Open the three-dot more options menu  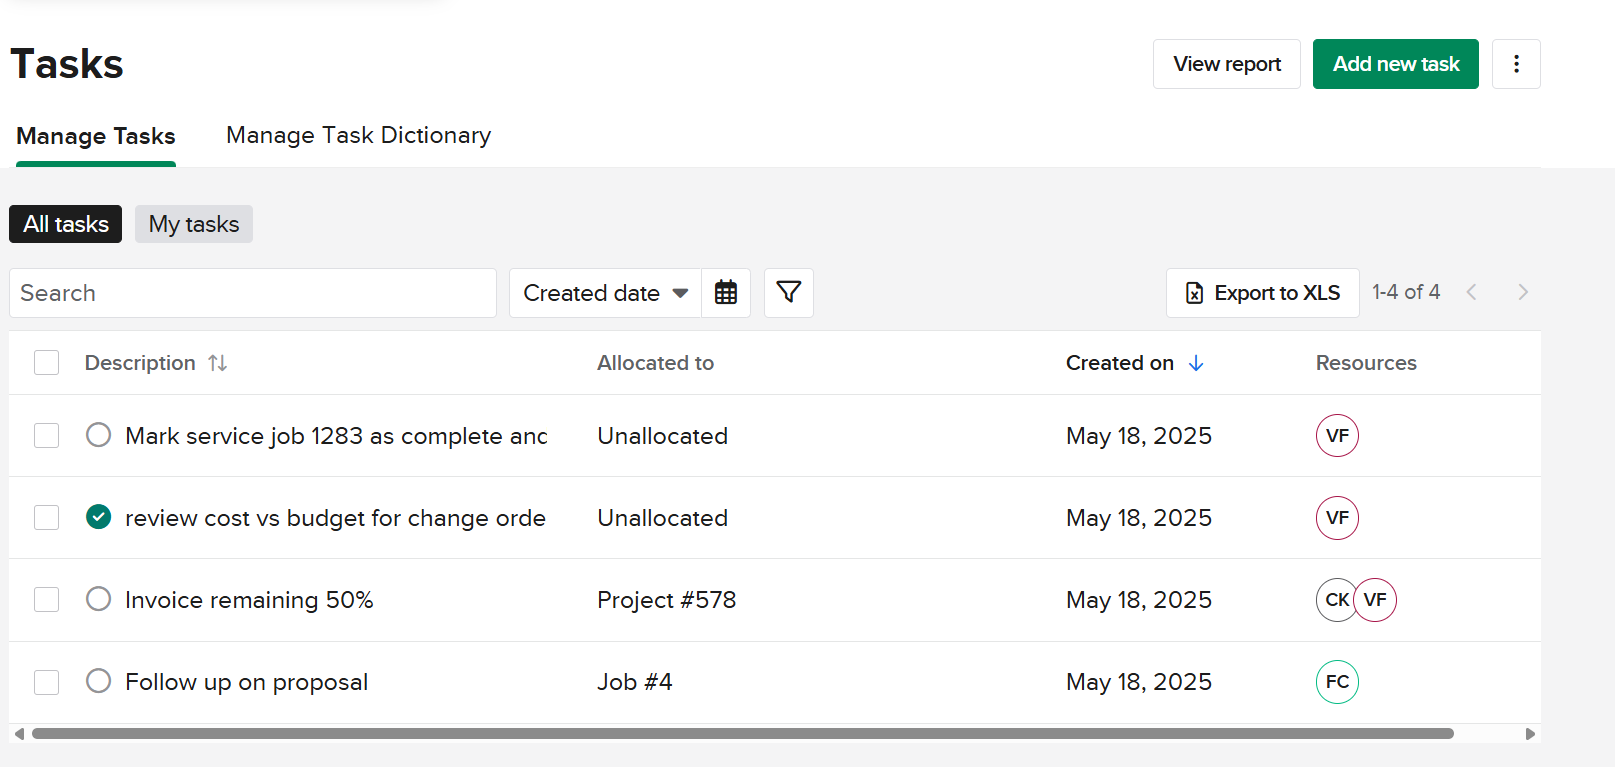pyautogui.click(x=1516, y=64)
